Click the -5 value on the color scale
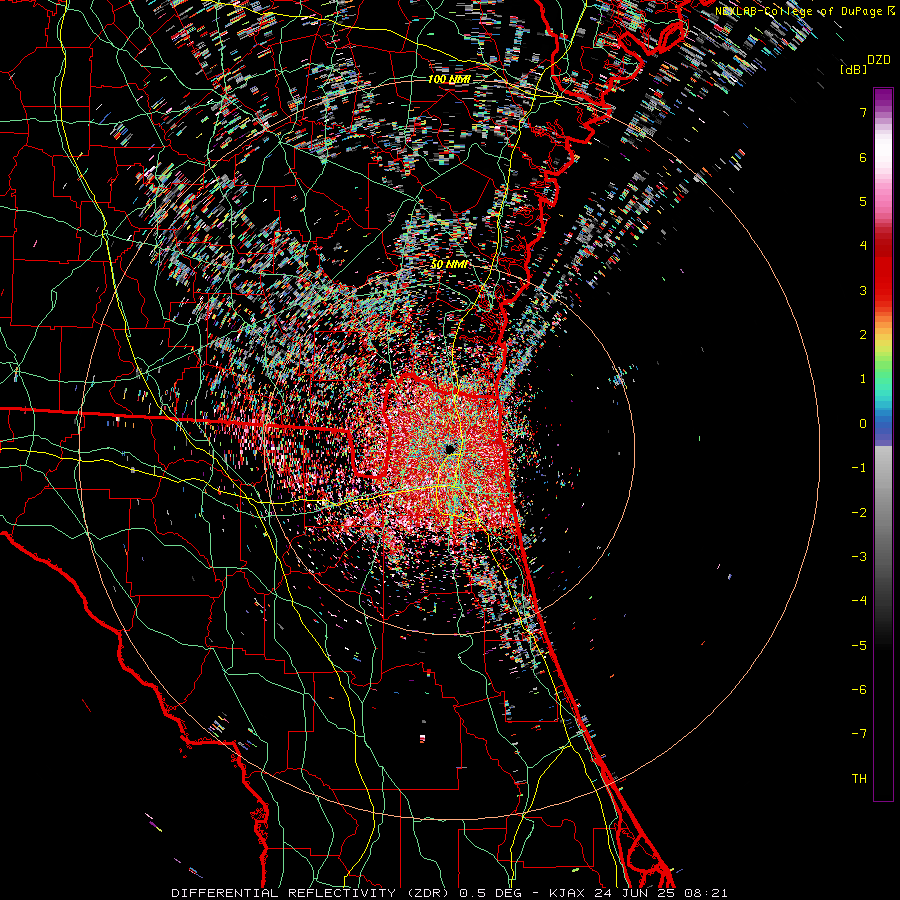Viewport: 900px width, 900px height. [x=859, y=646]
